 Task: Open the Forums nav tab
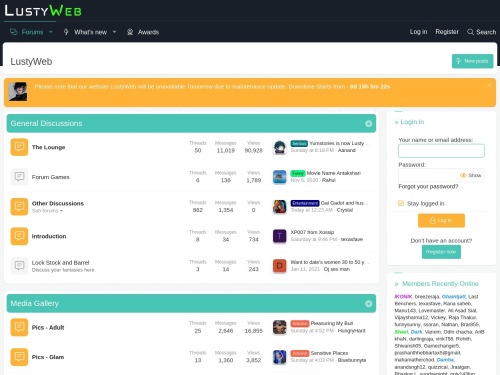coord(32,32)
